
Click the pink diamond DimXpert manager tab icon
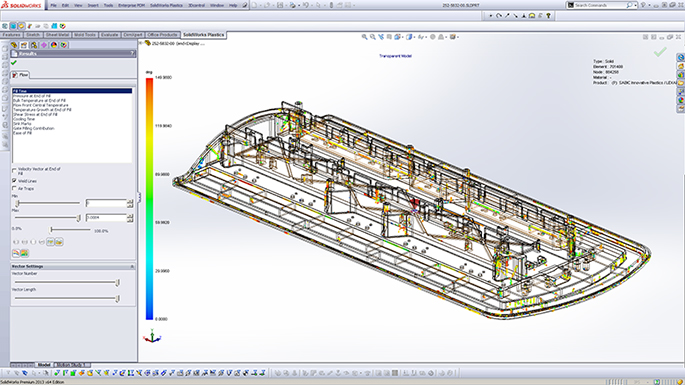[x=44, y=45]
